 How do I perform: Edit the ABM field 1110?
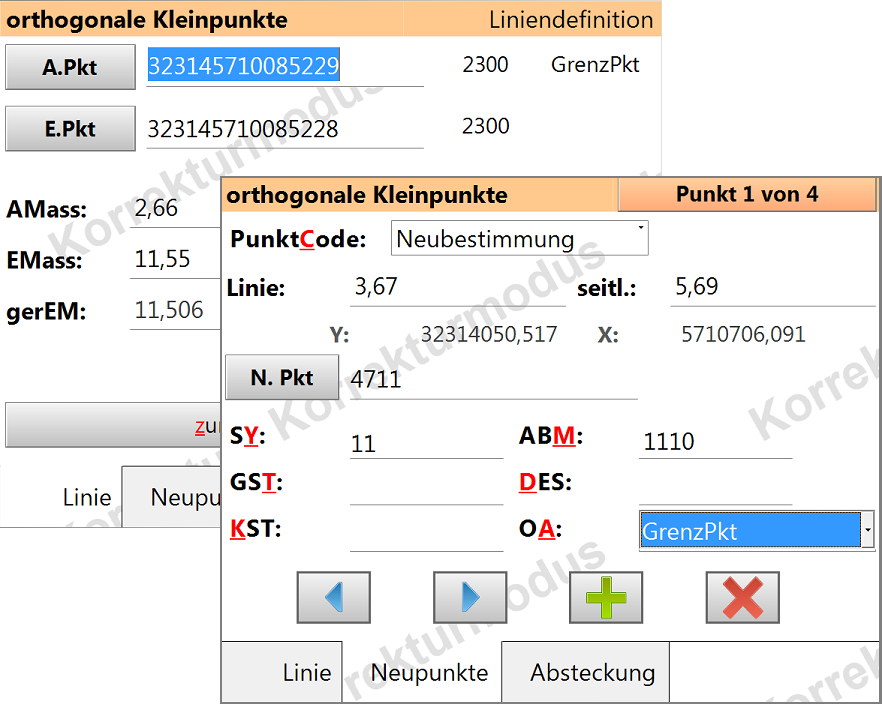click(716, 441)
